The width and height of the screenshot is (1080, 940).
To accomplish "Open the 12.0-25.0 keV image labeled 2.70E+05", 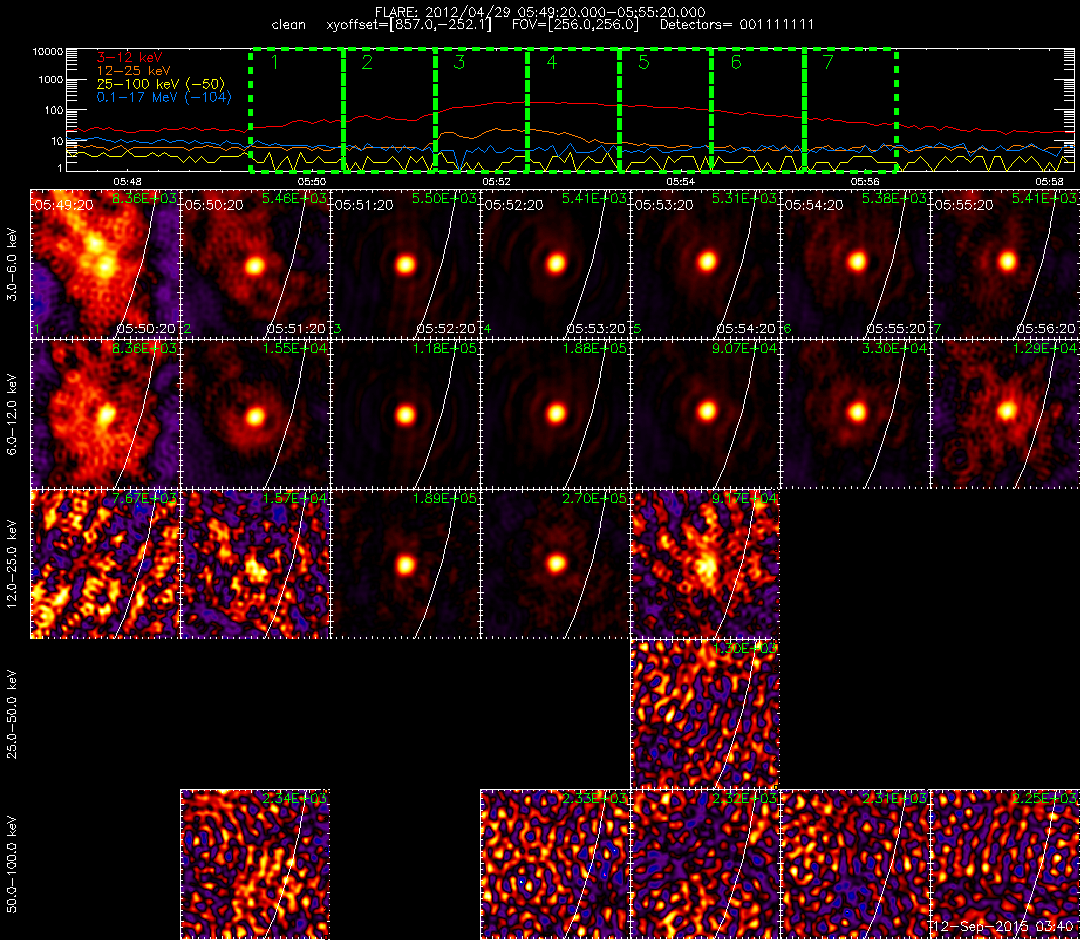I will click(555, 565).
